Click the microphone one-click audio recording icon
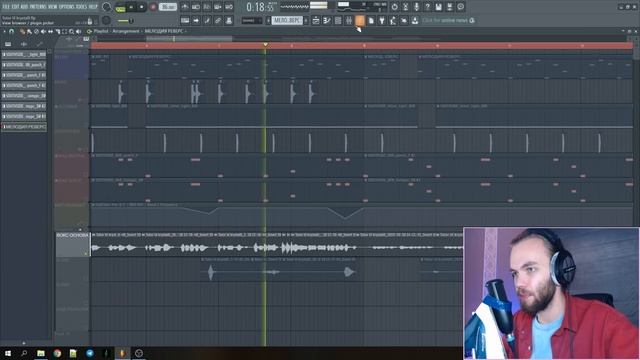The height and width of the screenshot is (360, 640). pyautogui.click(x=416, y=7)
